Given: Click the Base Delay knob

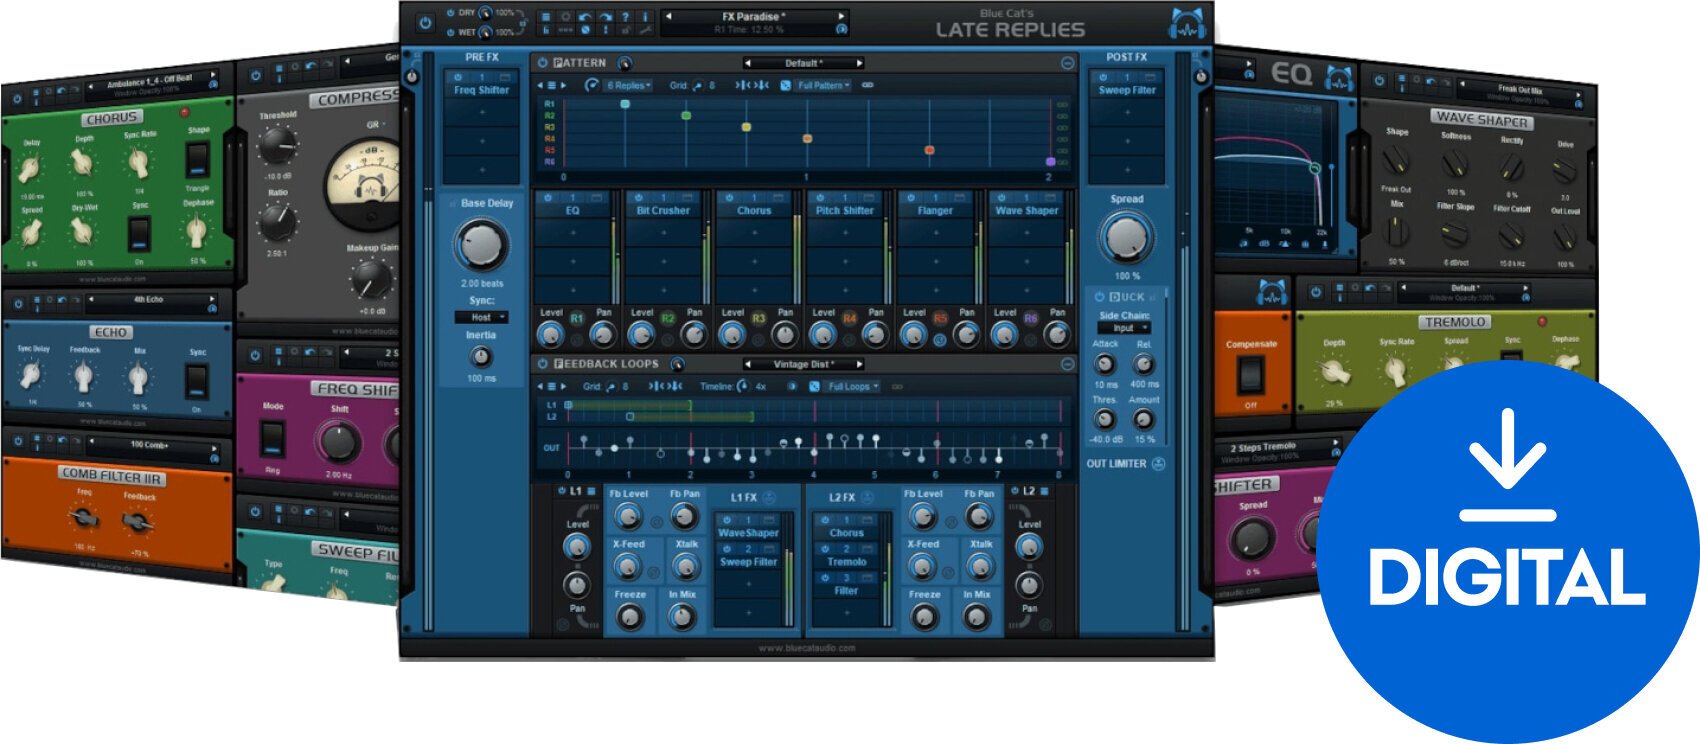Looking at the screenshot, I should pos(481,244).
